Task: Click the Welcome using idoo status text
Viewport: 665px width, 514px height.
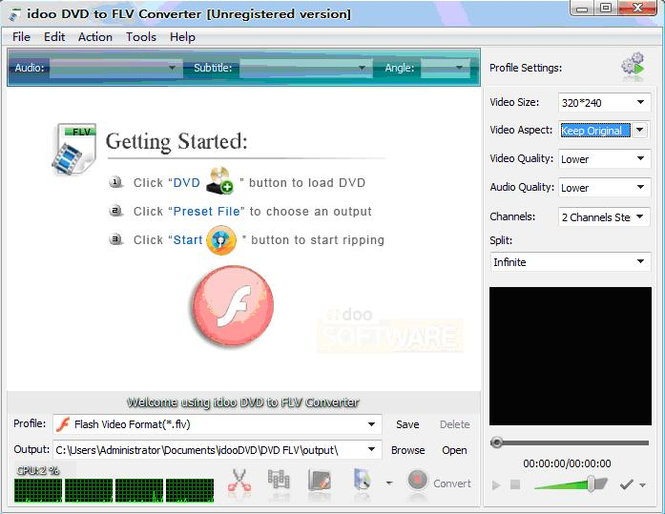Action: (243, 402)
